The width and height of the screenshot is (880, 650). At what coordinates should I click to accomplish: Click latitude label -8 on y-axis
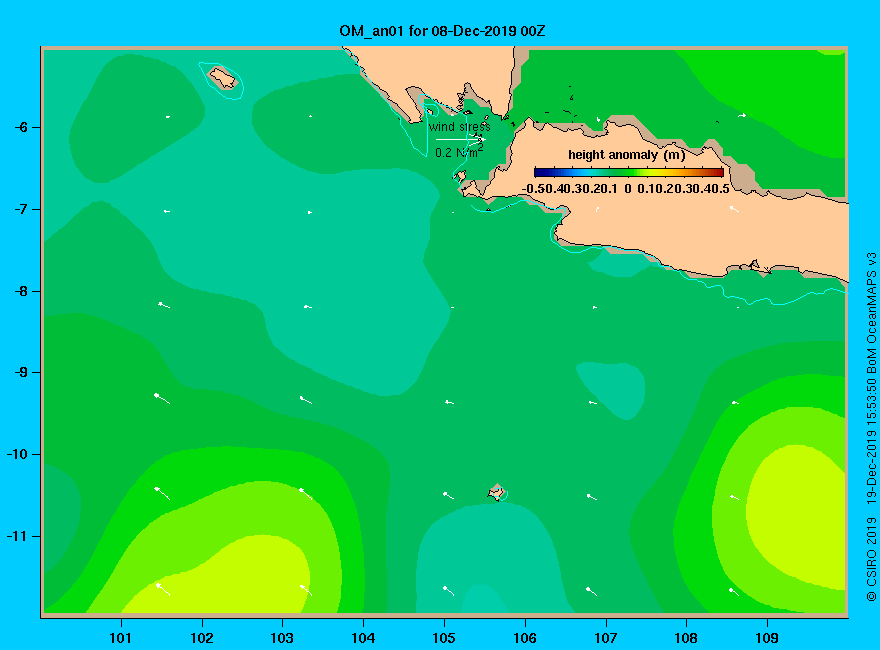click(x=21, y=291)
